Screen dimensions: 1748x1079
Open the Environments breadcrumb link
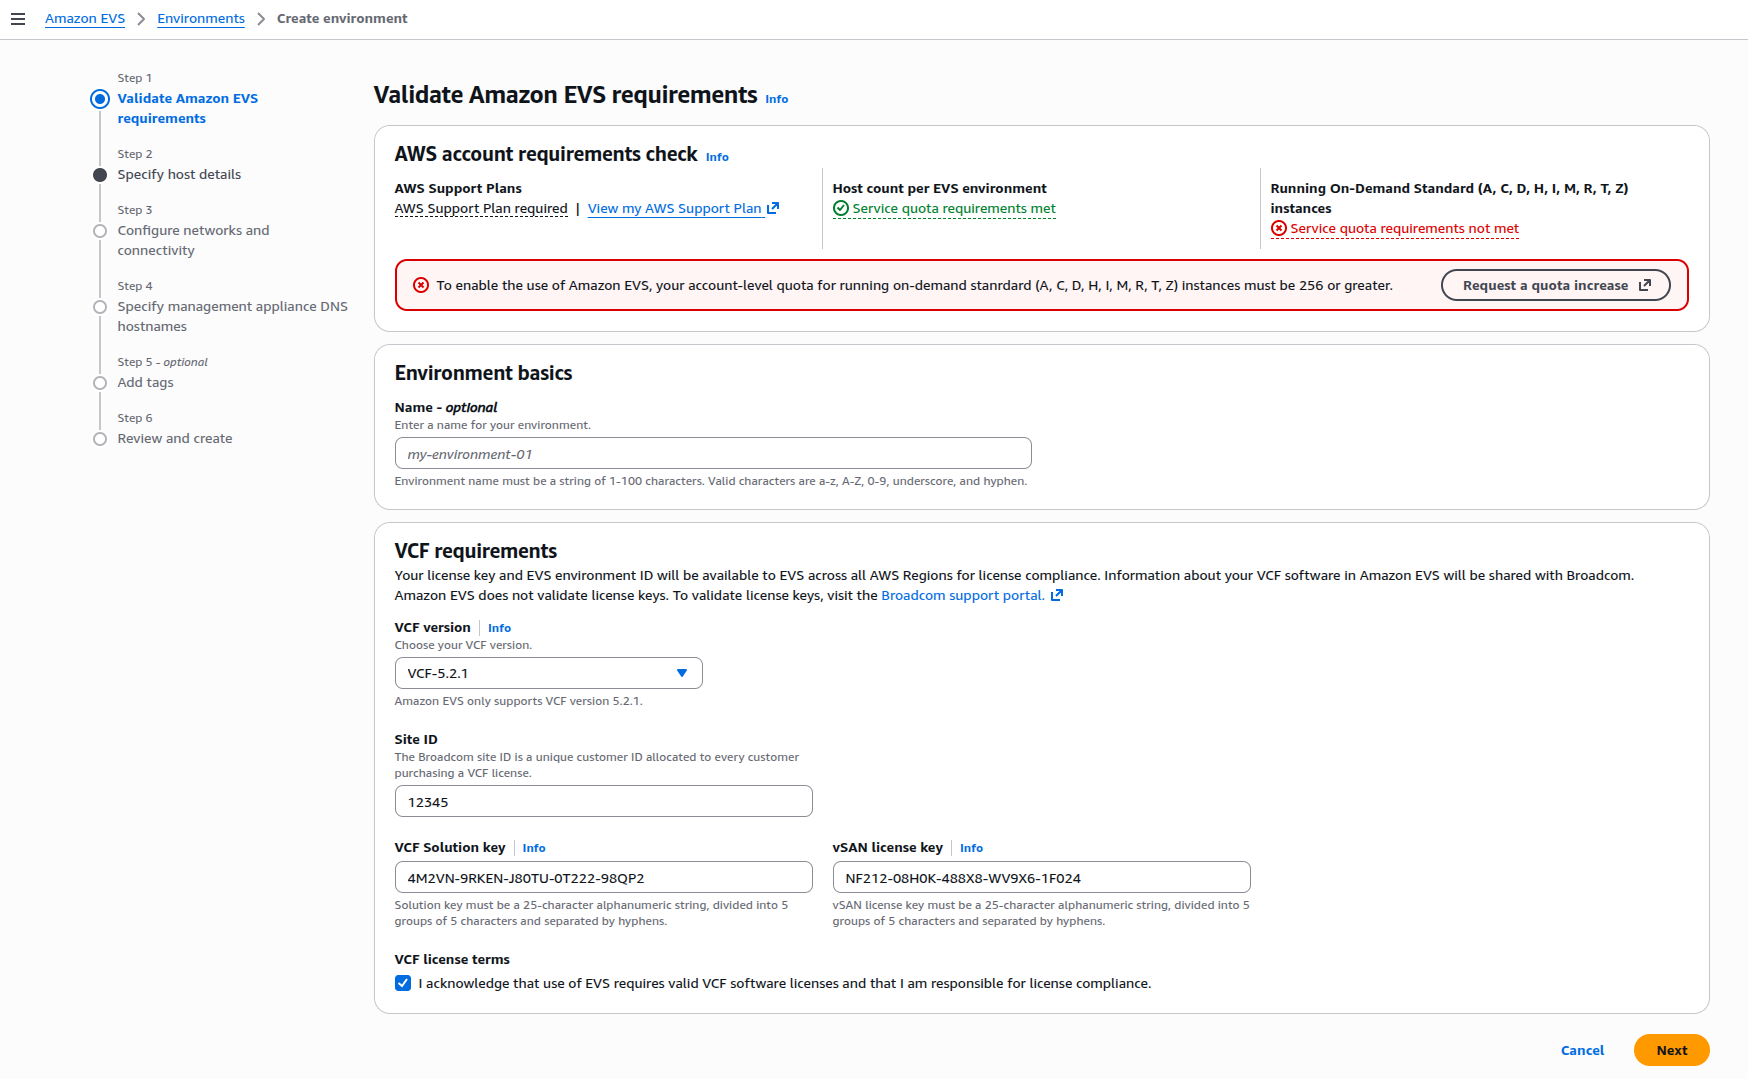(201, 18)
